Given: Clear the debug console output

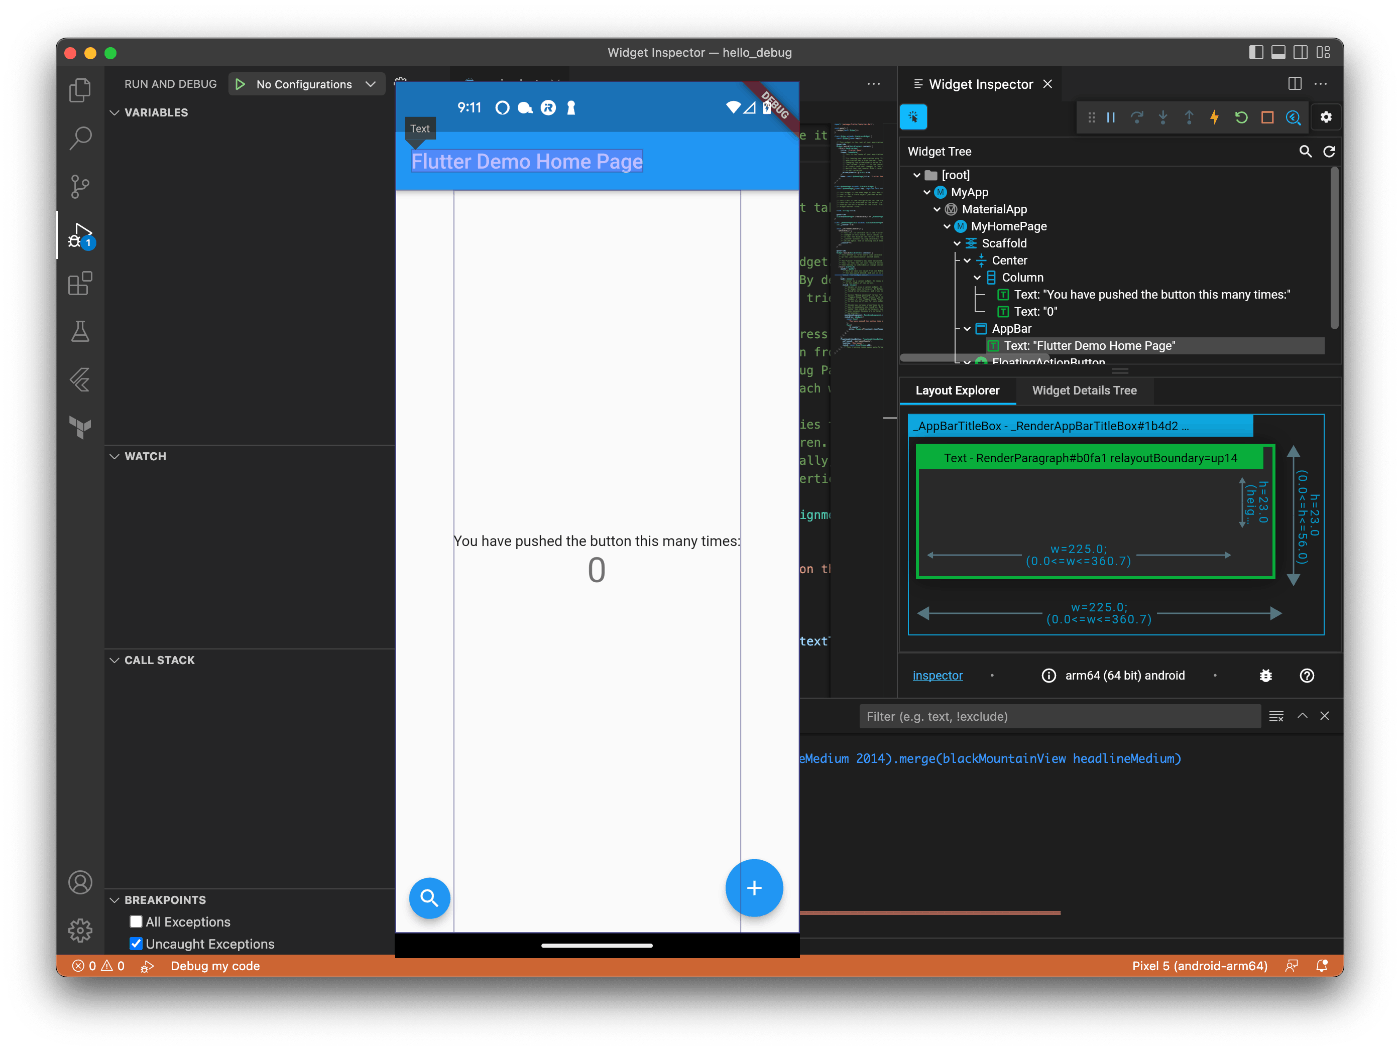Looking at the screenshot, I should [x=1276, y=716].
